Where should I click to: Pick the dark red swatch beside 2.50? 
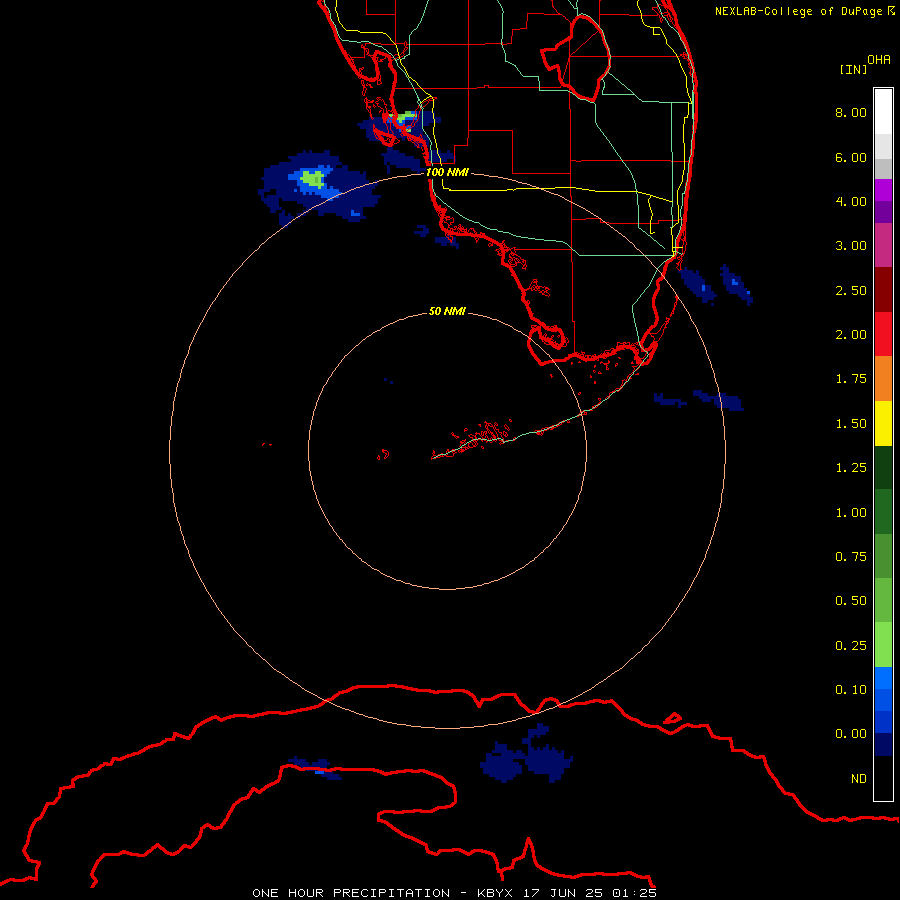(x=883, y=290)
